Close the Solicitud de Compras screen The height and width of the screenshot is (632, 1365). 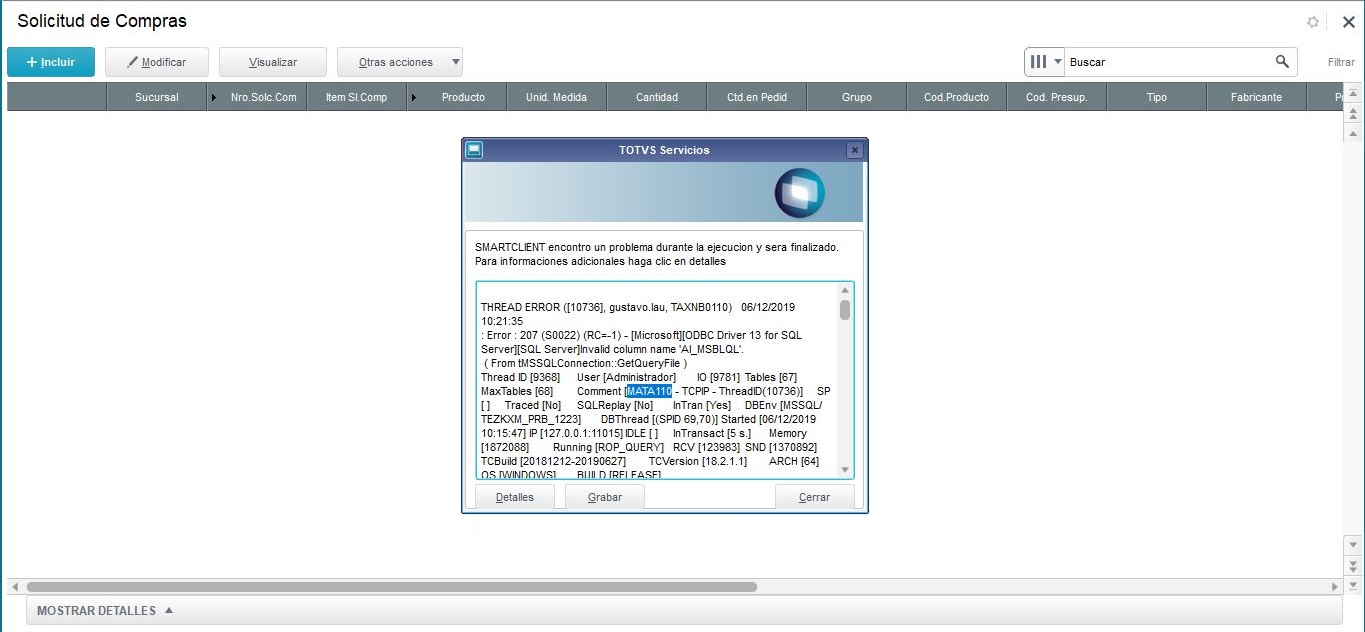(x=1348, y=22)
